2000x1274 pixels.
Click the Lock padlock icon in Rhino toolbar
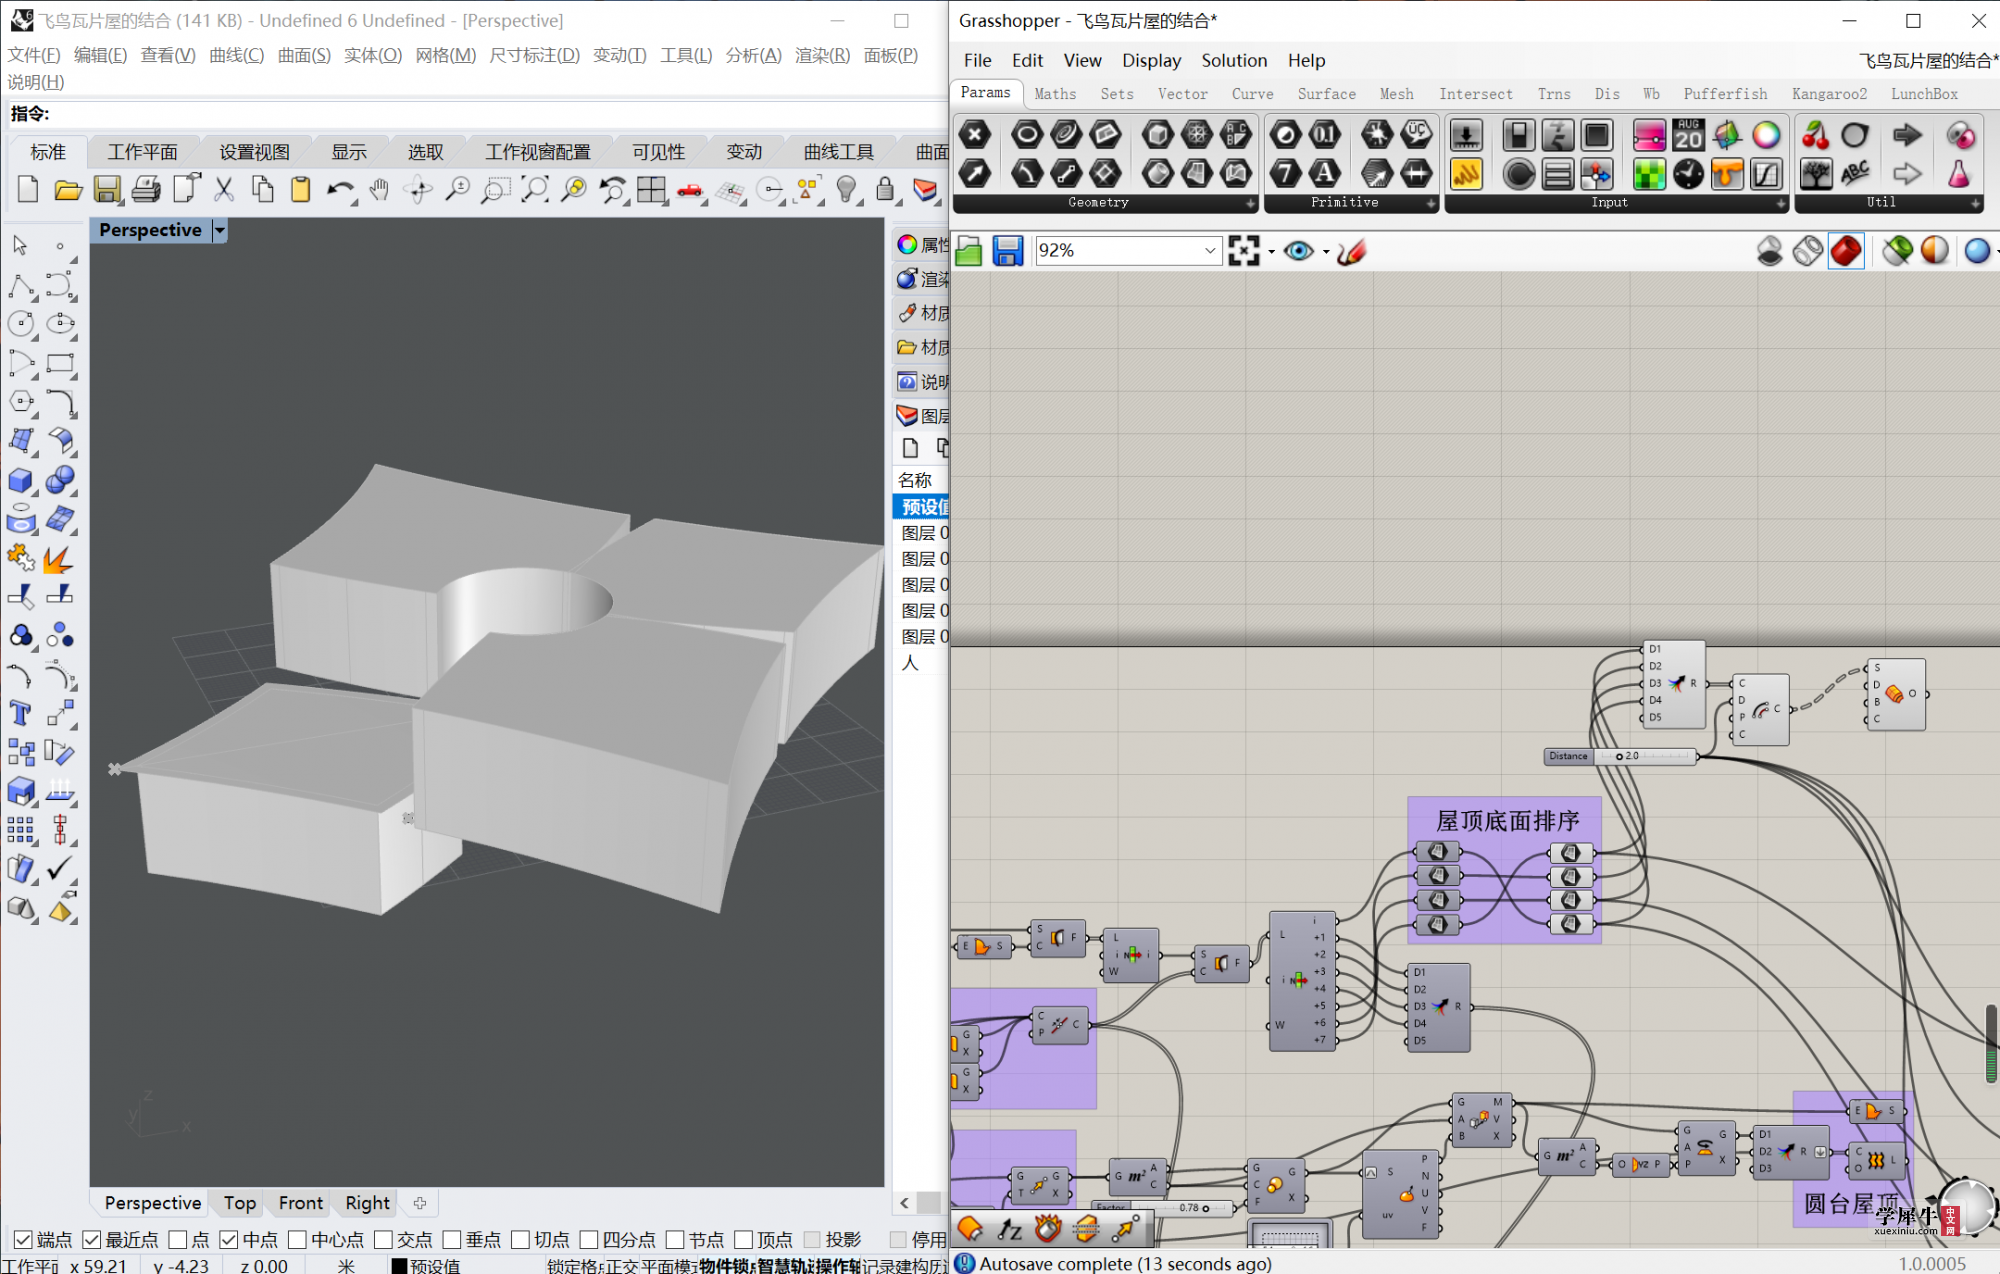885,189
